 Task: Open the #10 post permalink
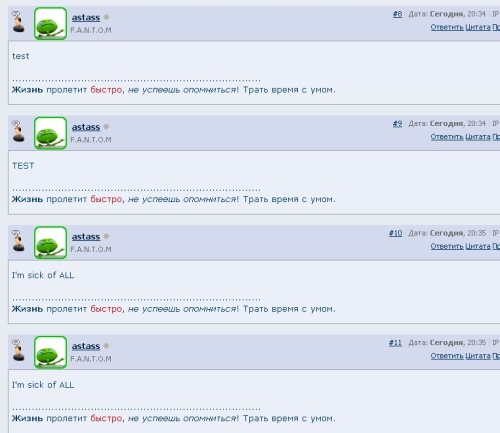[395, 233]
